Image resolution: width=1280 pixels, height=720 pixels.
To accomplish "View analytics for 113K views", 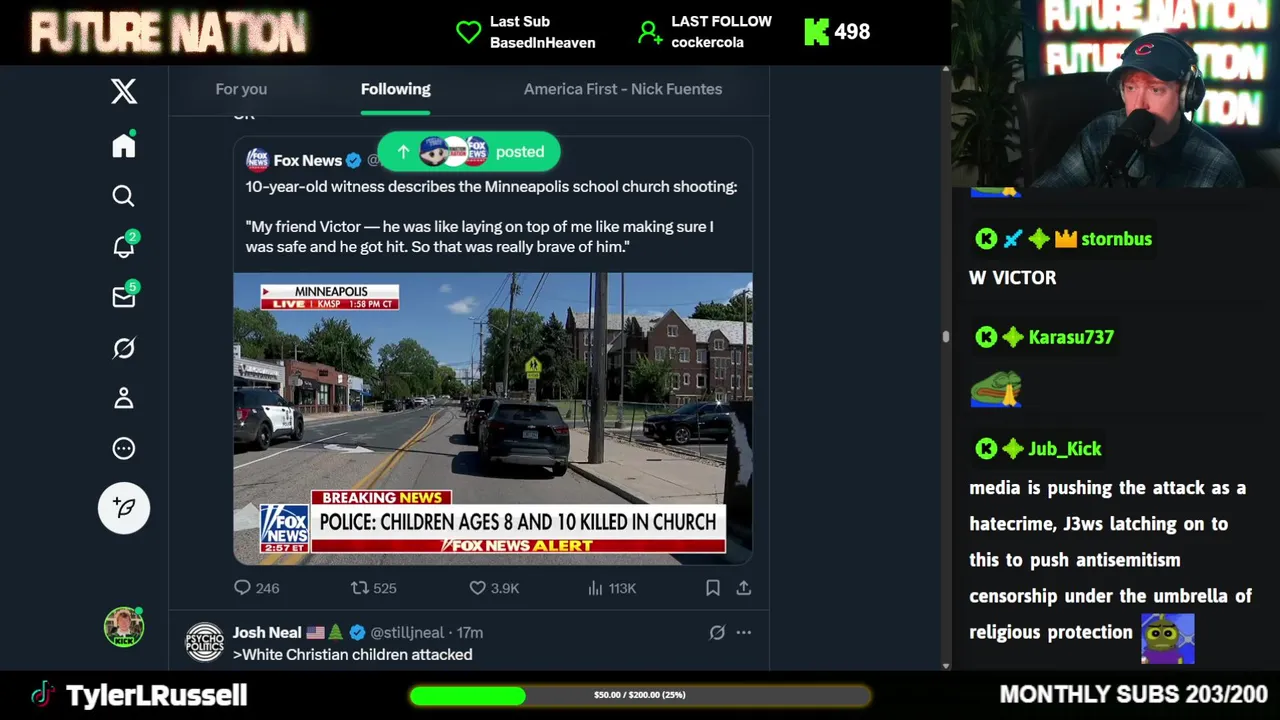I will 613,588.
